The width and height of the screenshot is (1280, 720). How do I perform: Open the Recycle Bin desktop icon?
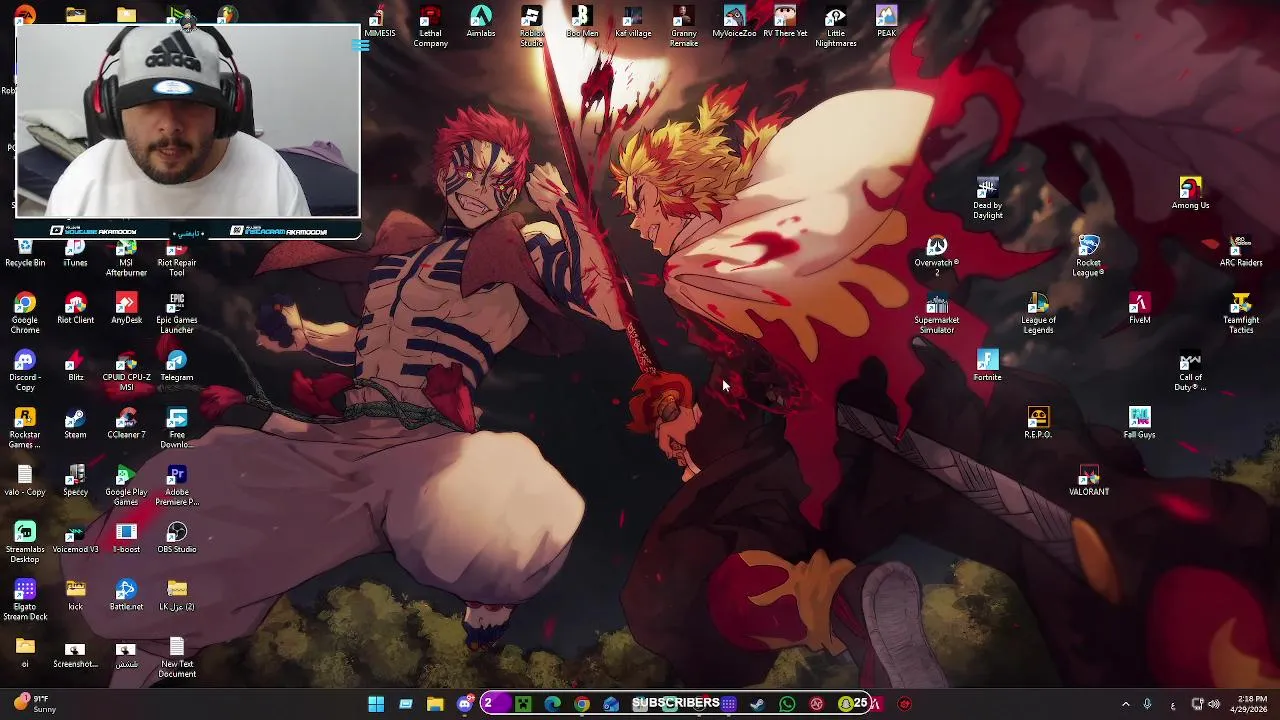pos(25,253)
